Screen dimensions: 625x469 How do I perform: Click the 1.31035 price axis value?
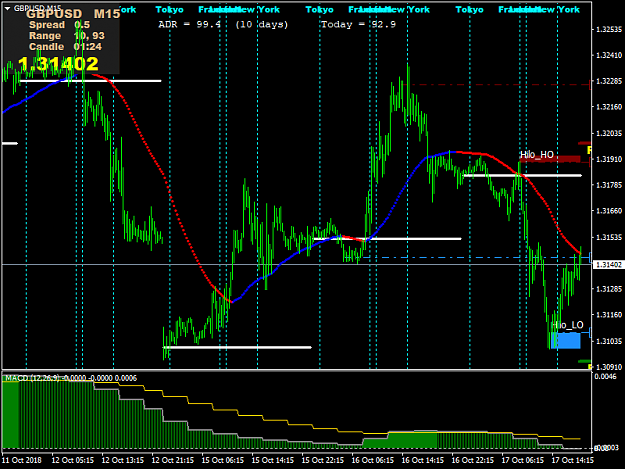coord(609,341)
